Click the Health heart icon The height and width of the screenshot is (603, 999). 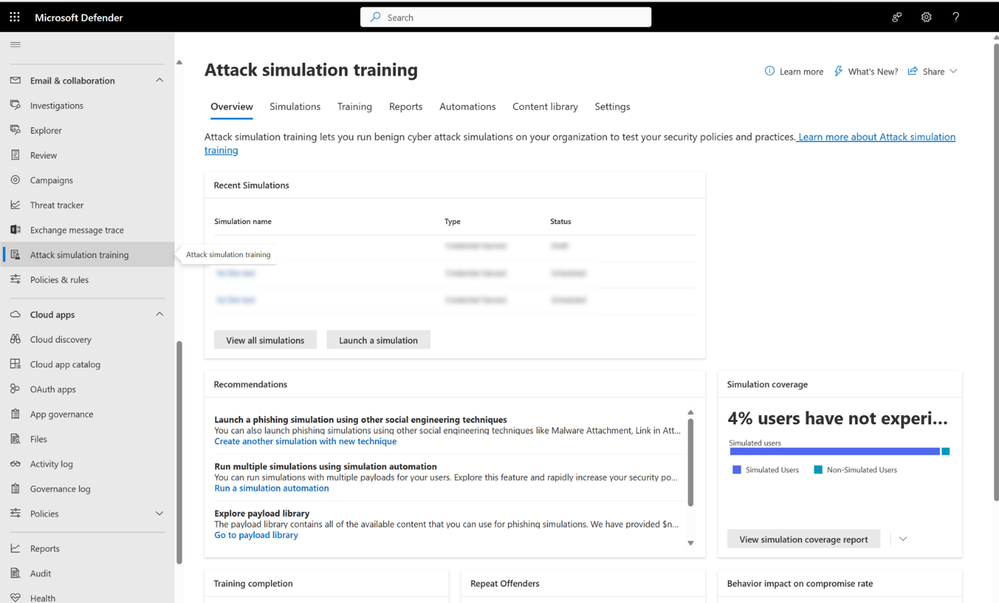(x=15, y=598)
